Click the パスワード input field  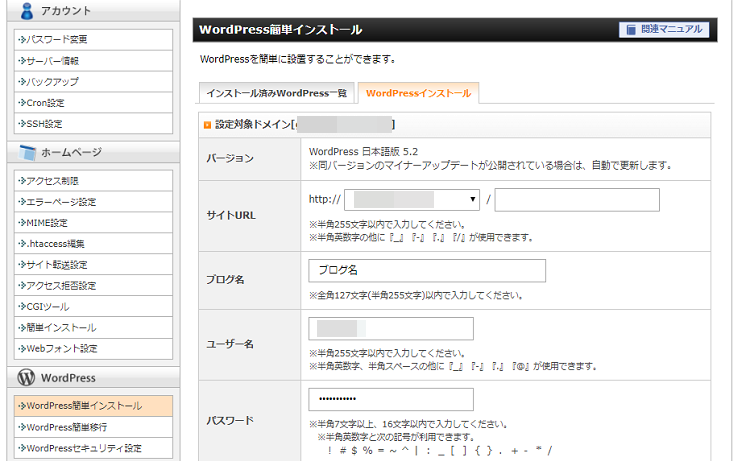coord(391,399)
